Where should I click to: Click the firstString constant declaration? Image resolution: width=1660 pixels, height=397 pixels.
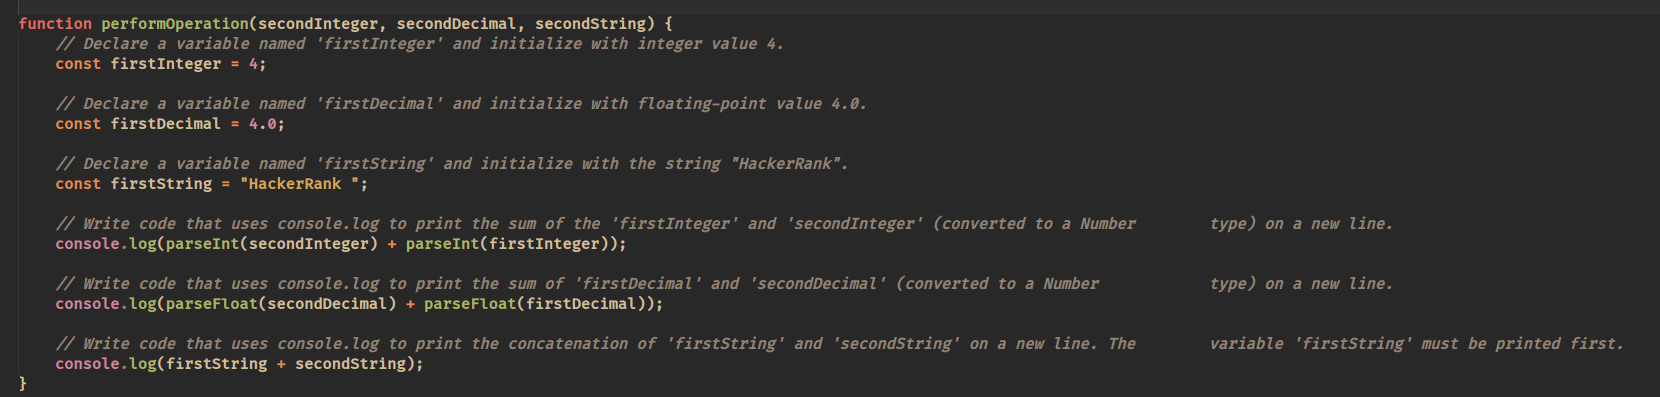click(161, 184)
